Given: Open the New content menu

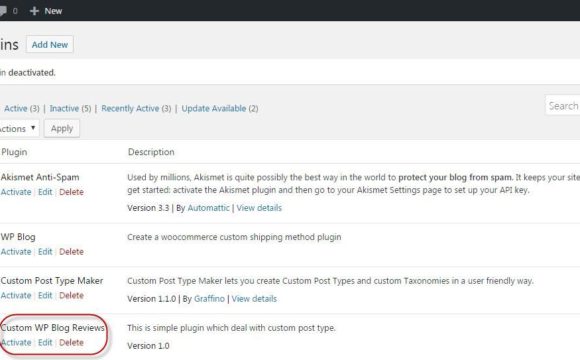Looking at the screenshot, I should [46, 11].
